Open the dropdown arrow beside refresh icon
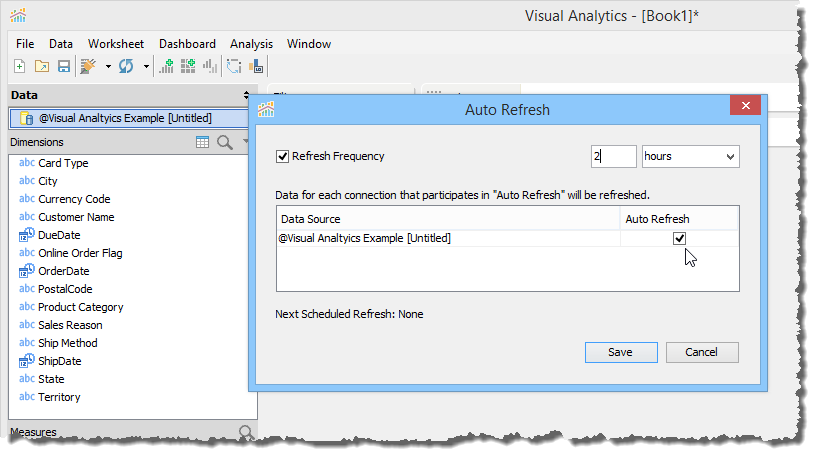The image size is (817, 456). click(146, 67)
